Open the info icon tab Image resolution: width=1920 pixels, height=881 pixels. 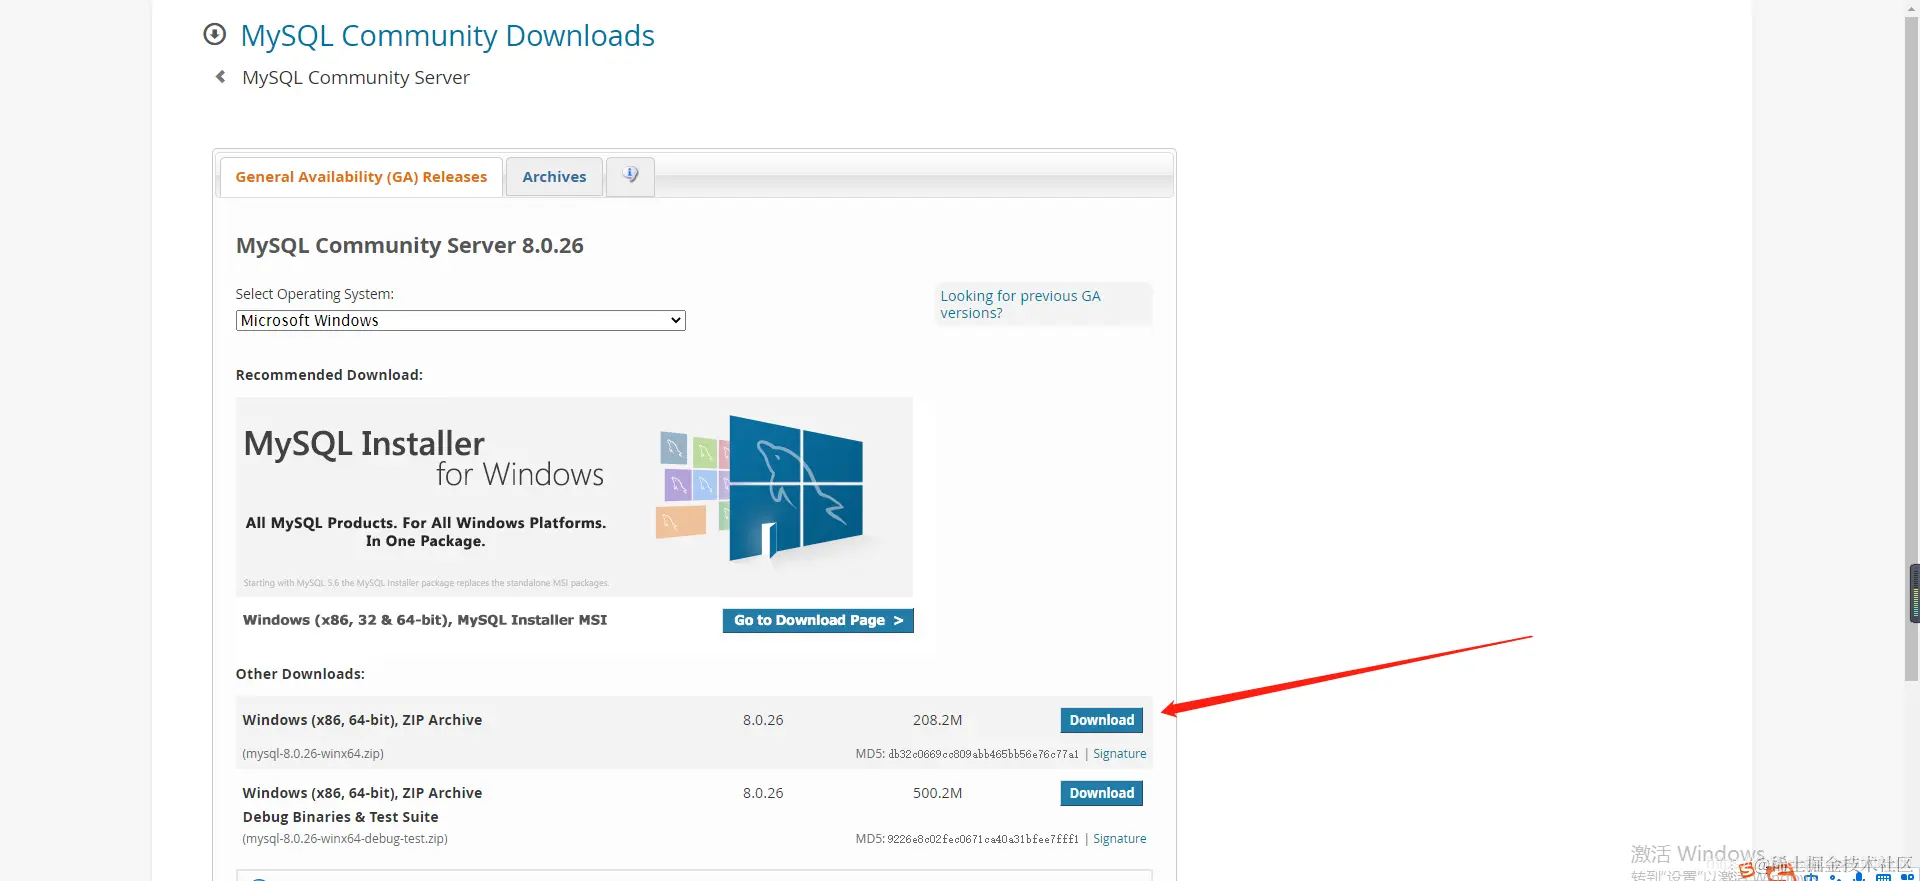pos(630,176)
